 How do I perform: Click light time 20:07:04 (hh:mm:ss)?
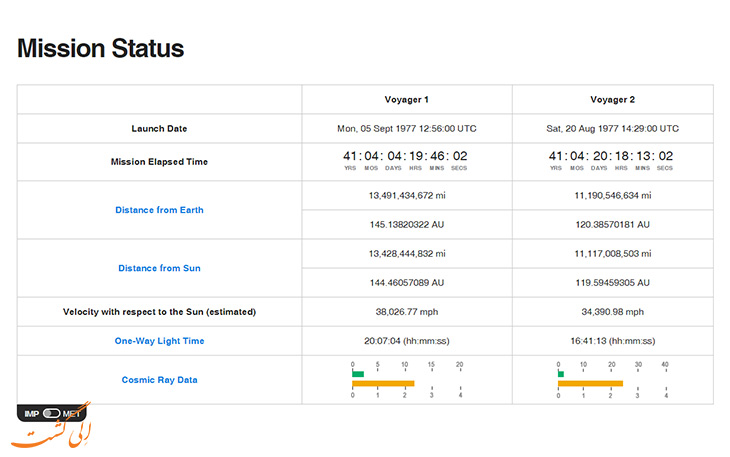coord(407,341)
